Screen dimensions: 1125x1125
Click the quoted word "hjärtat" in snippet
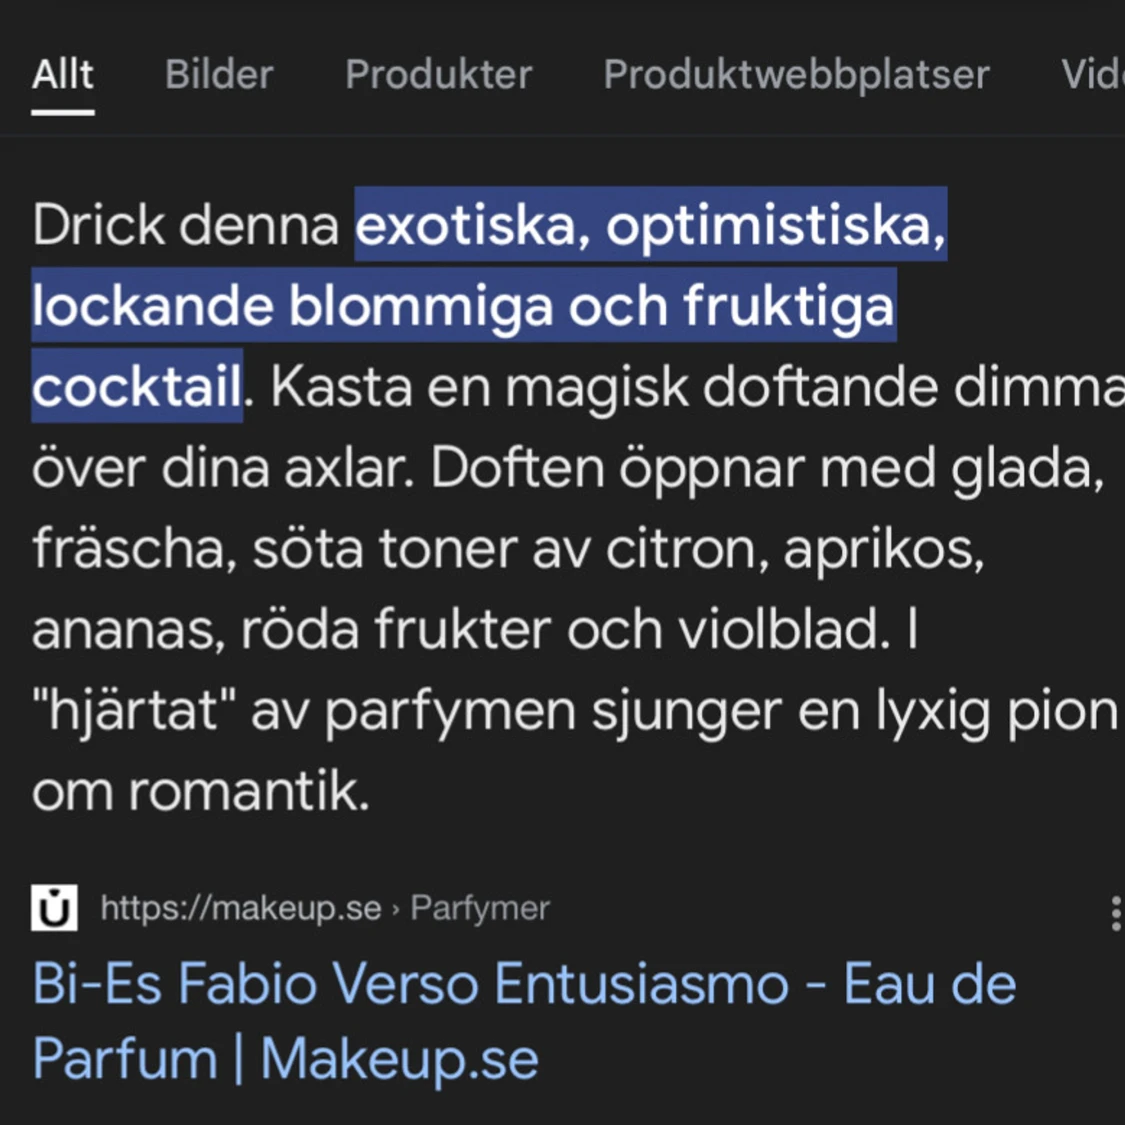point(134,710)
